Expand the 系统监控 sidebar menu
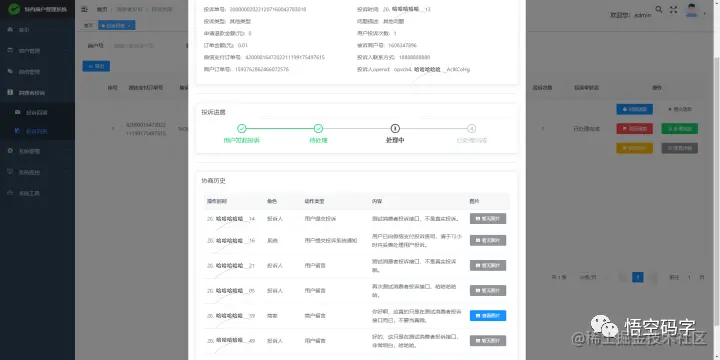The image size is (720, 360). (38, 172)
